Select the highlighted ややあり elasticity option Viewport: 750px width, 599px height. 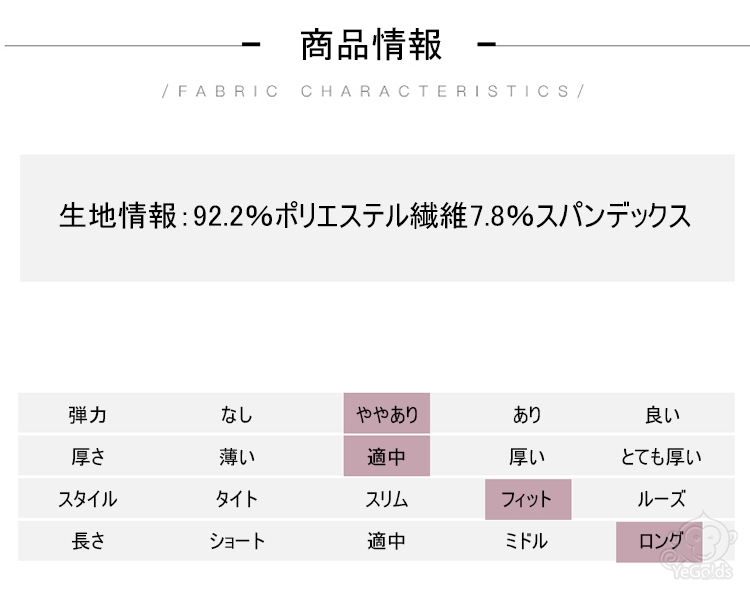pos(386,414)
